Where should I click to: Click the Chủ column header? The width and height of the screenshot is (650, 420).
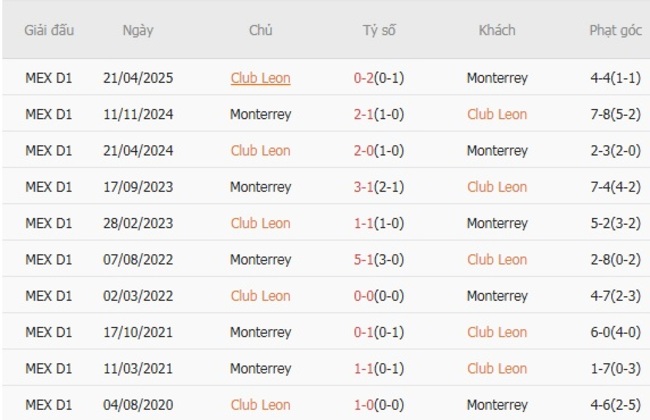(x=260, y=30)
